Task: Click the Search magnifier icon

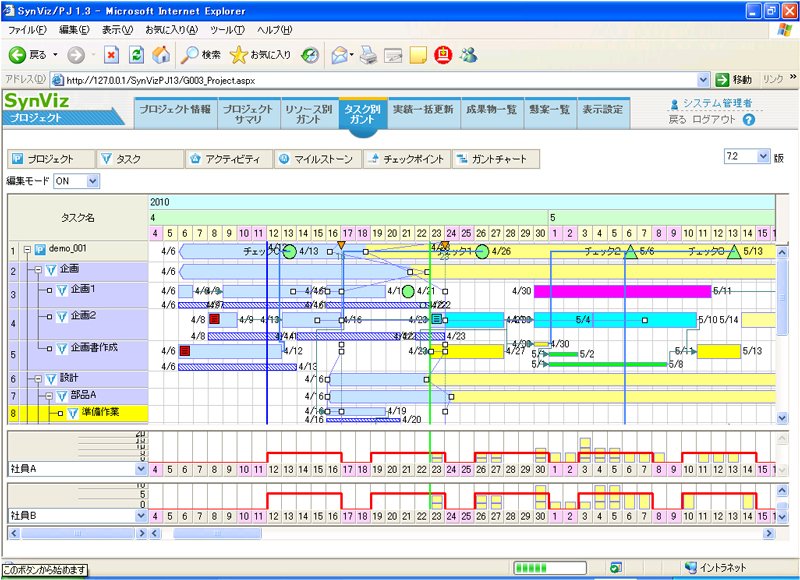Action: 189,55
